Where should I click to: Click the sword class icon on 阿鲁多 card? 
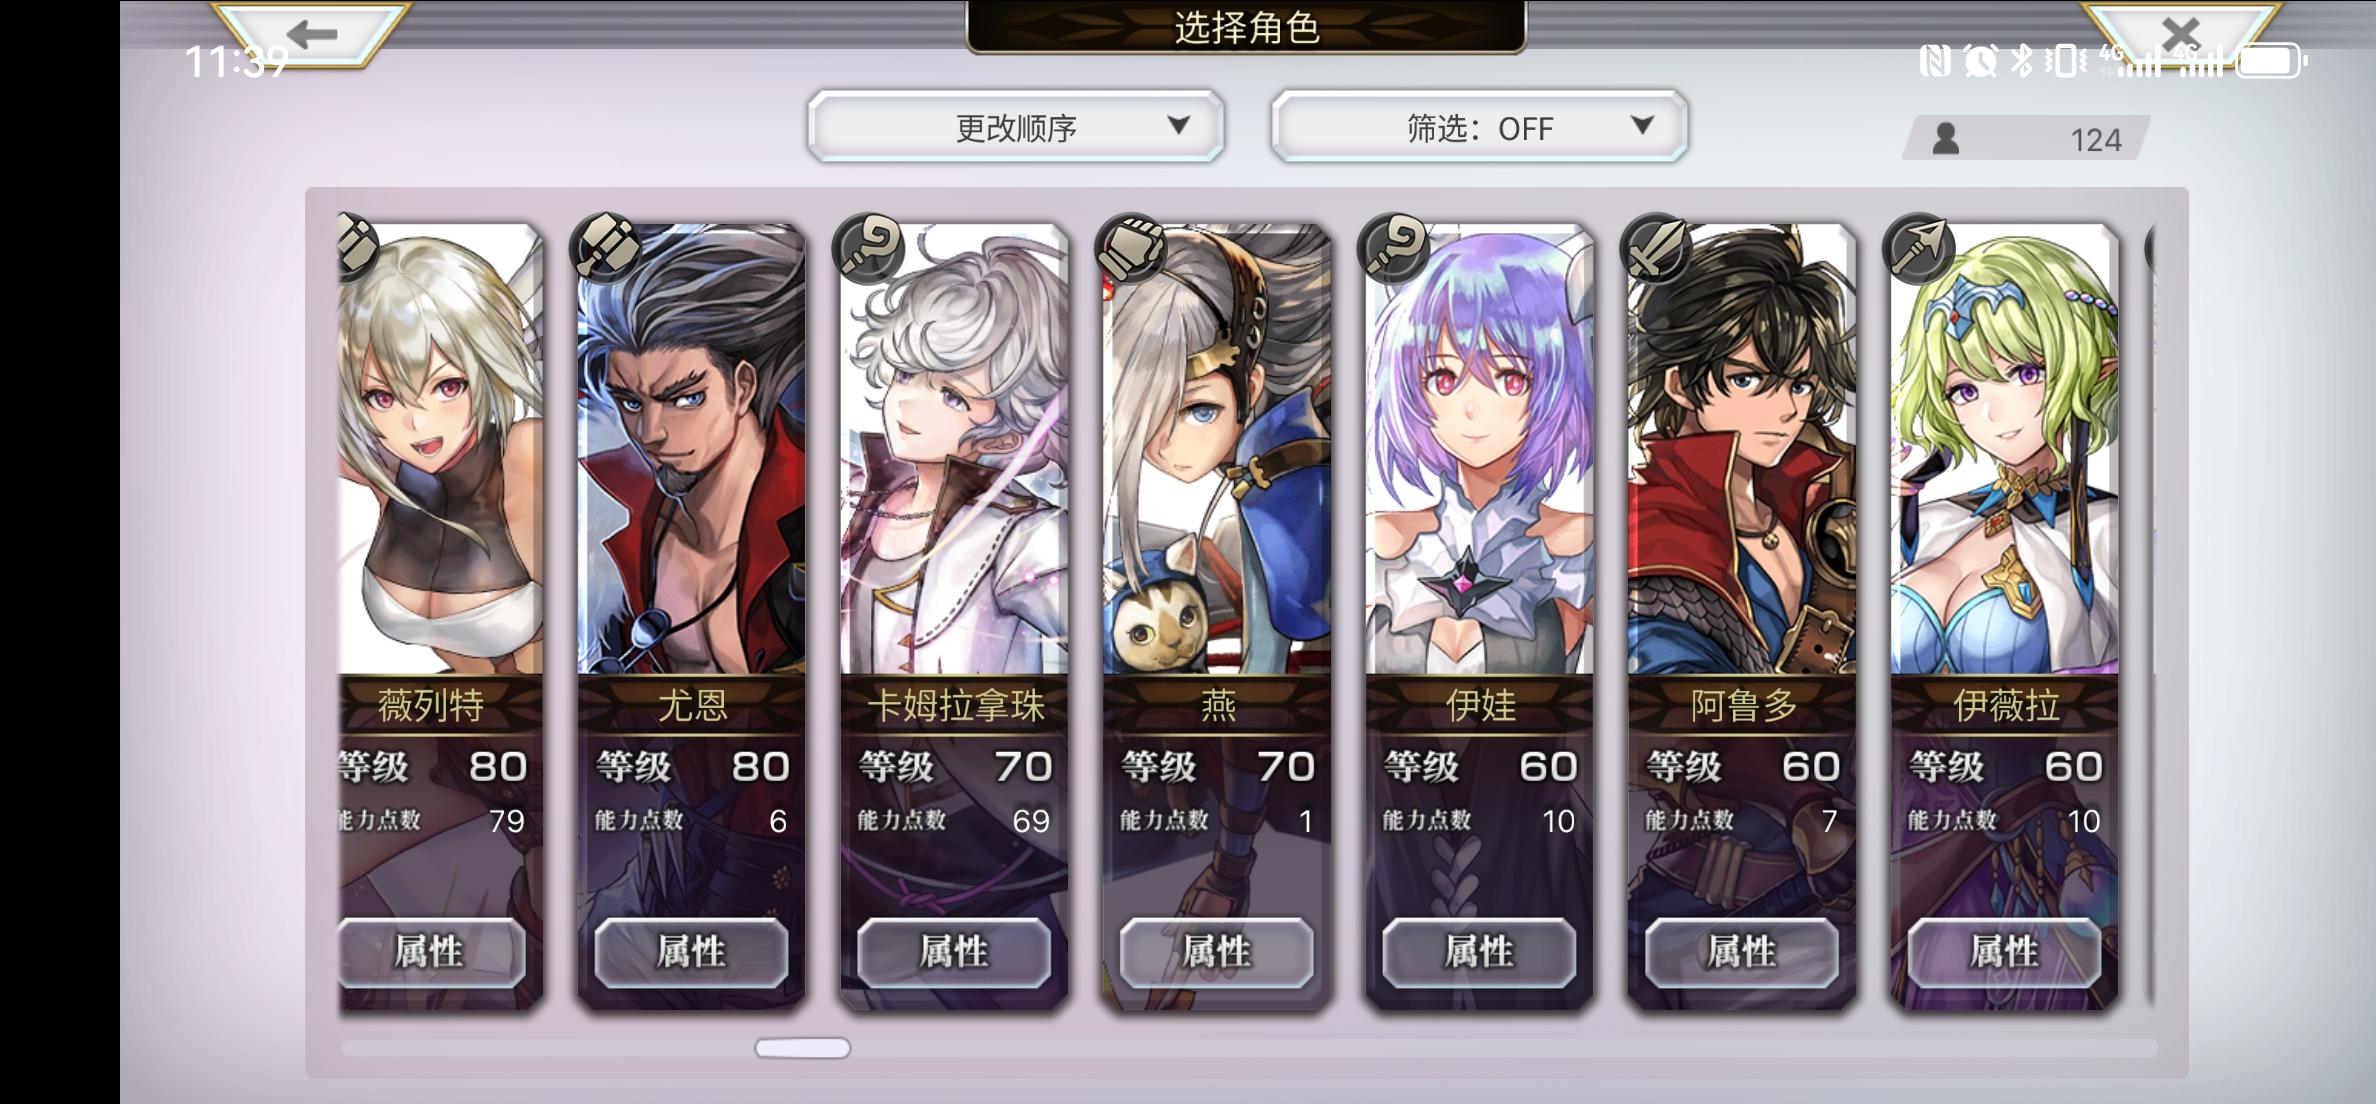tap(1656, 247)
